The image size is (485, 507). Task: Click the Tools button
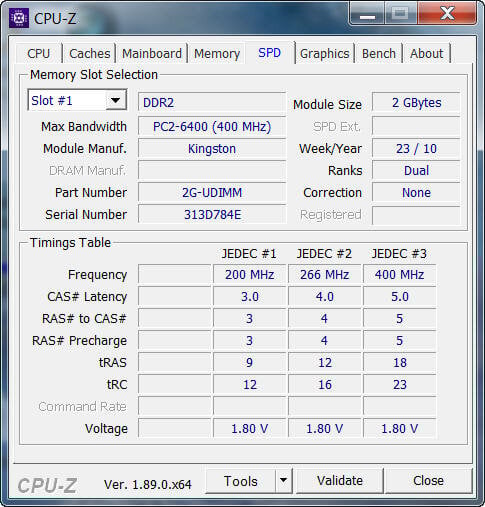[x=241, y=480]
